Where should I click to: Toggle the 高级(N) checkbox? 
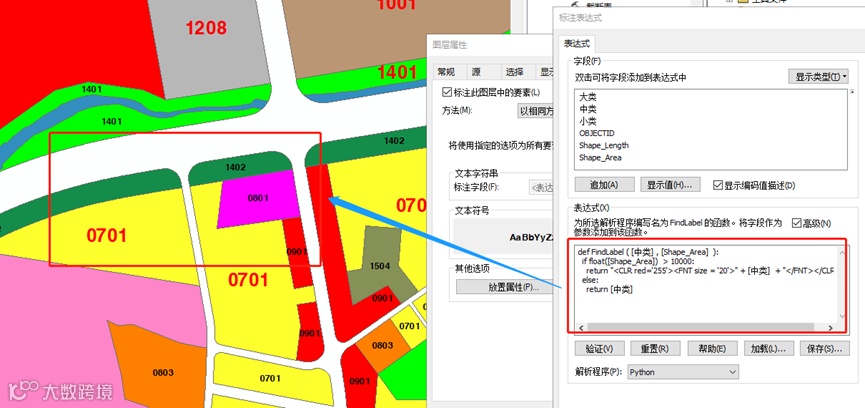click(x=796, y=223)
